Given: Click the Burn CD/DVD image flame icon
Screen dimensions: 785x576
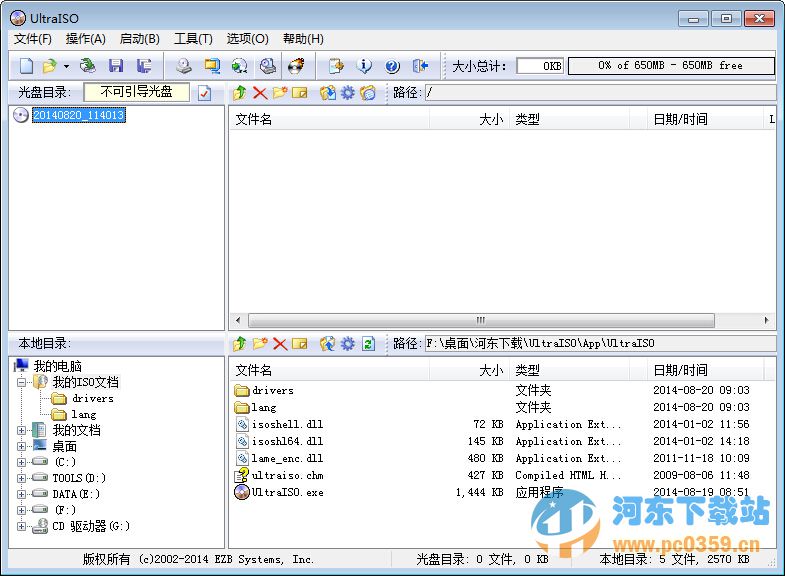Looking at the screenshot, I should [x=296, y=66].
